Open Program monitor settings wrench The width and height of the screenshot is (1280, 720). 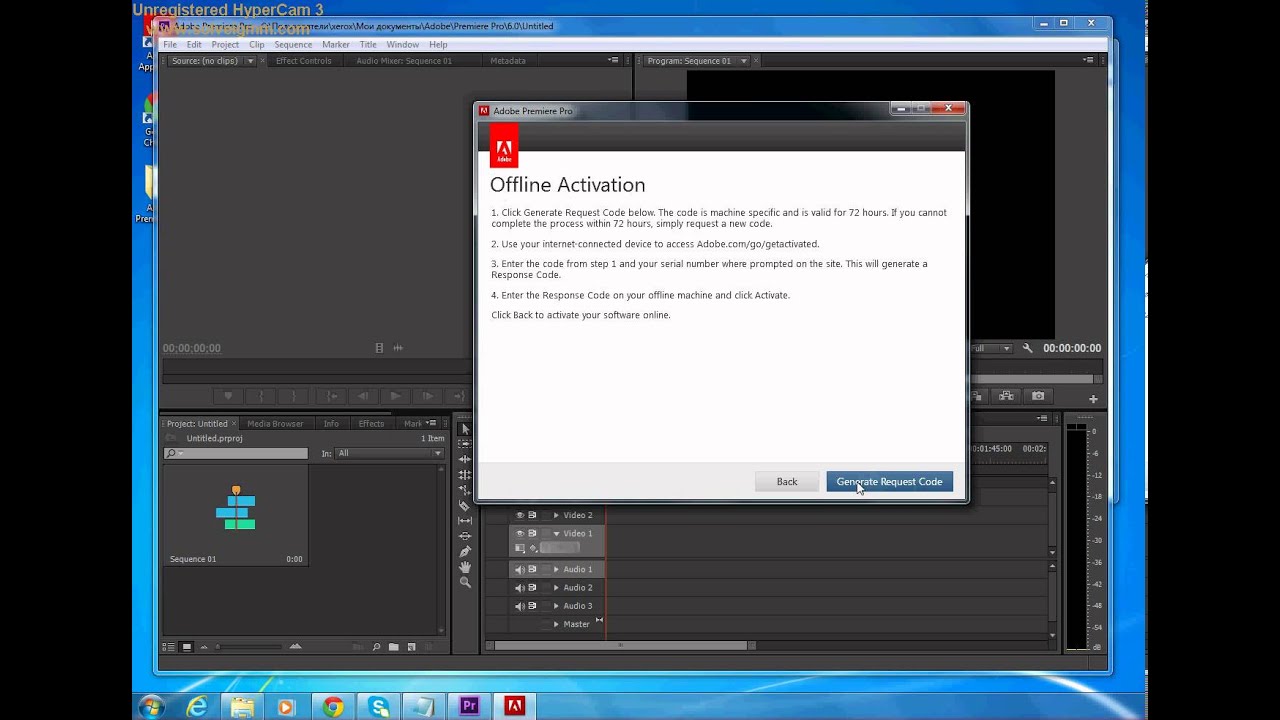(x=1027, y=348)
